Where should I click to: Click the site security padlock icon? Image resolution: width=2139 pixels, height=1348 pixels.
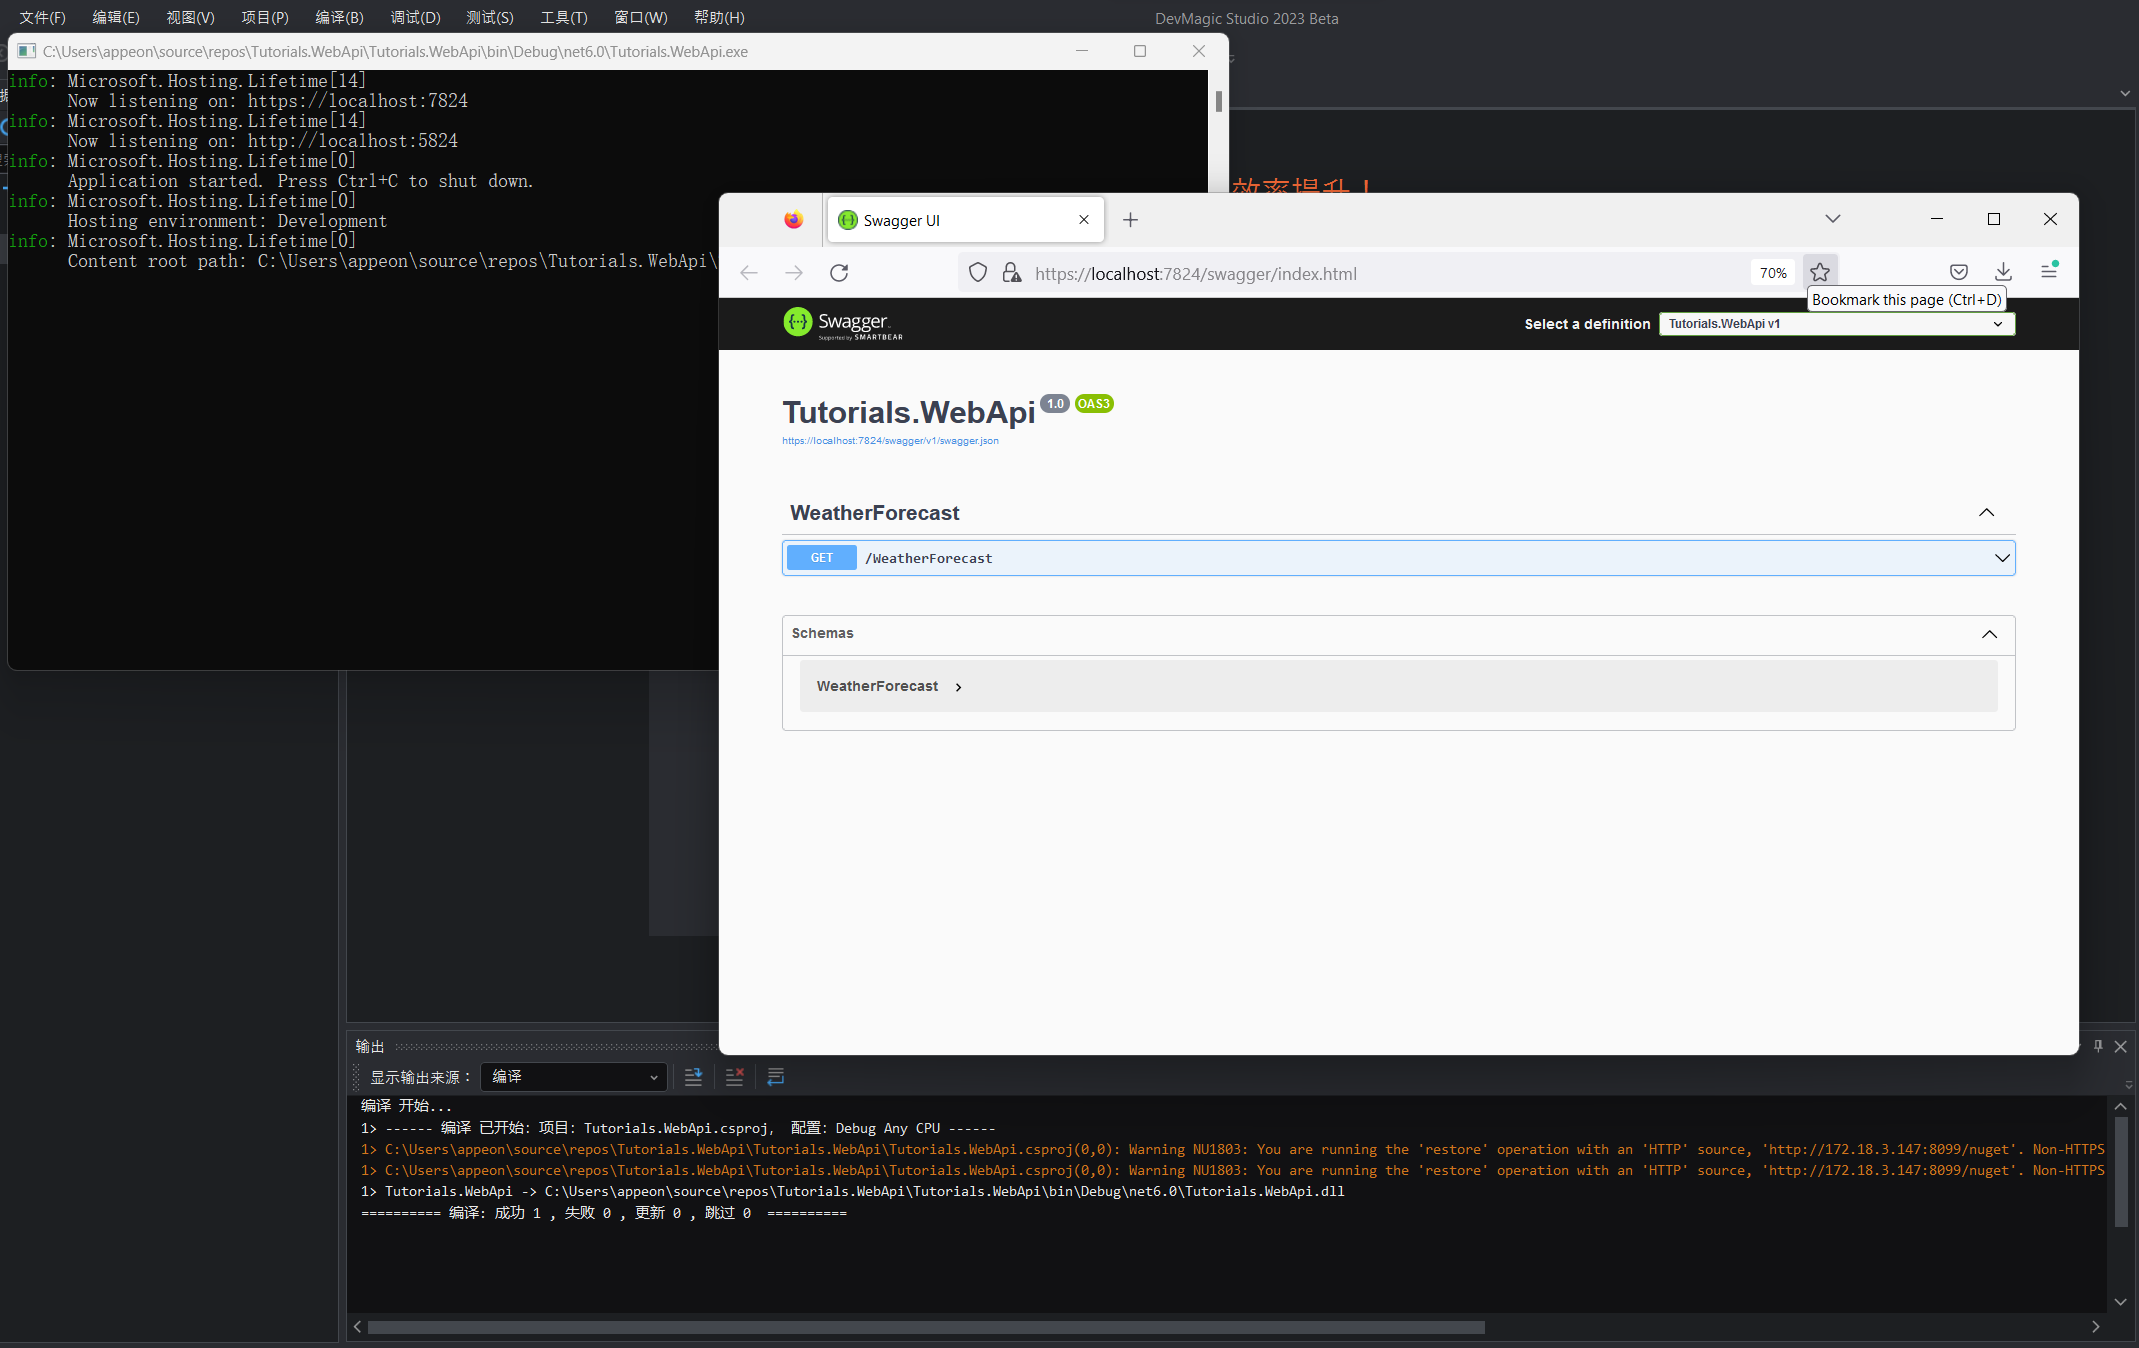1012,273
